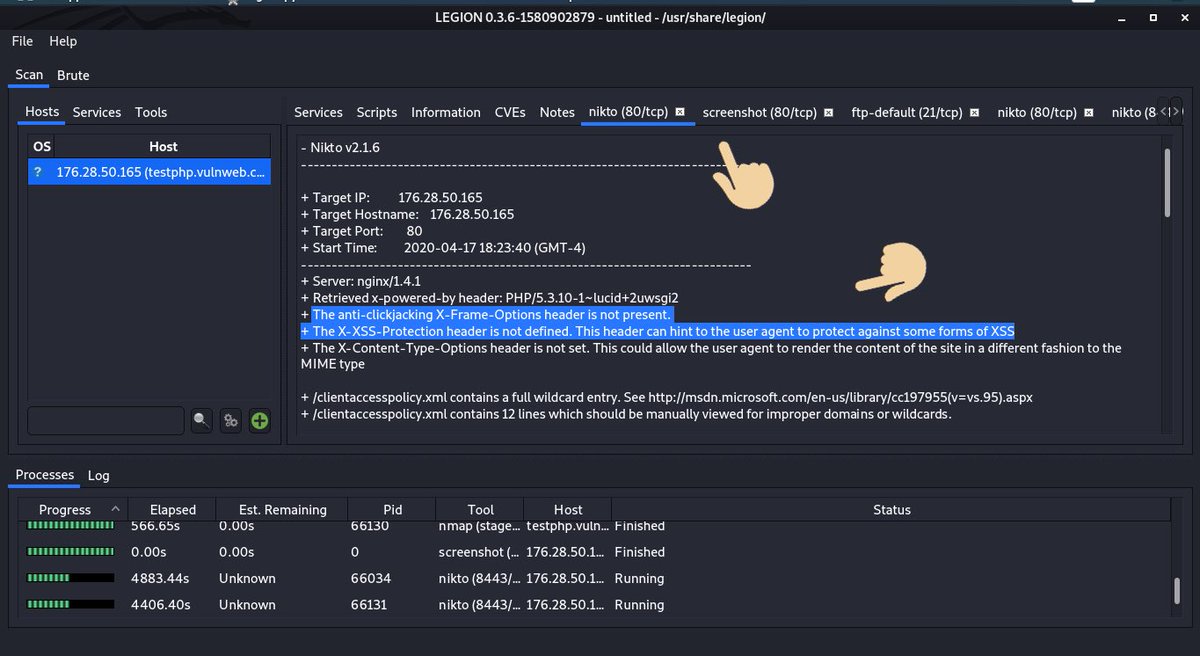Open advanced filter options gears icon
This screenshot has height=656, width=1200.
coord(230,421)
